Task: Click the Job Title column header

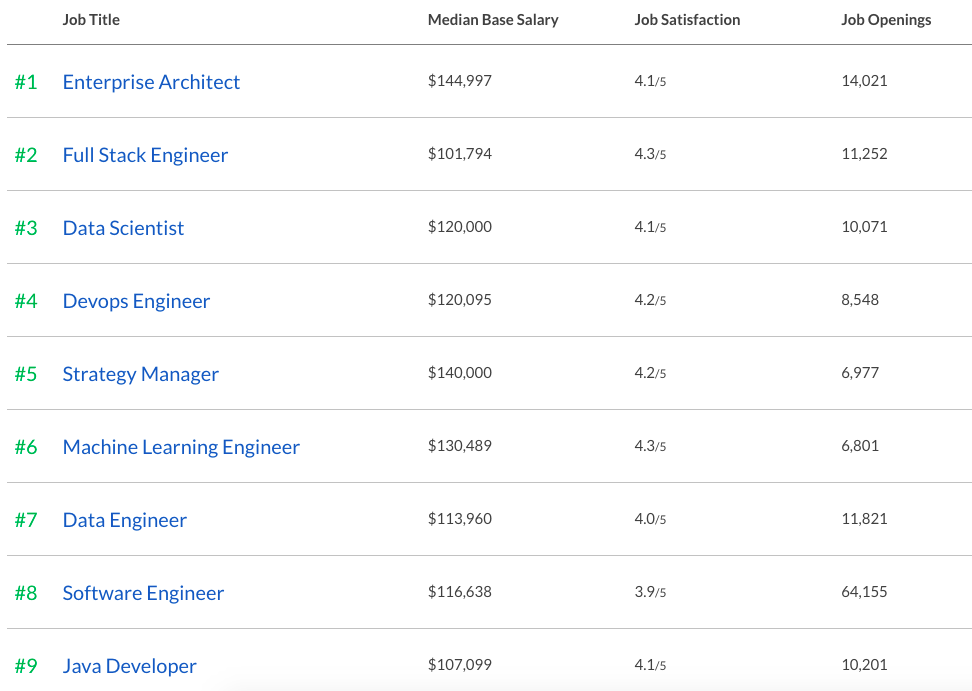Action: (91, 20)
